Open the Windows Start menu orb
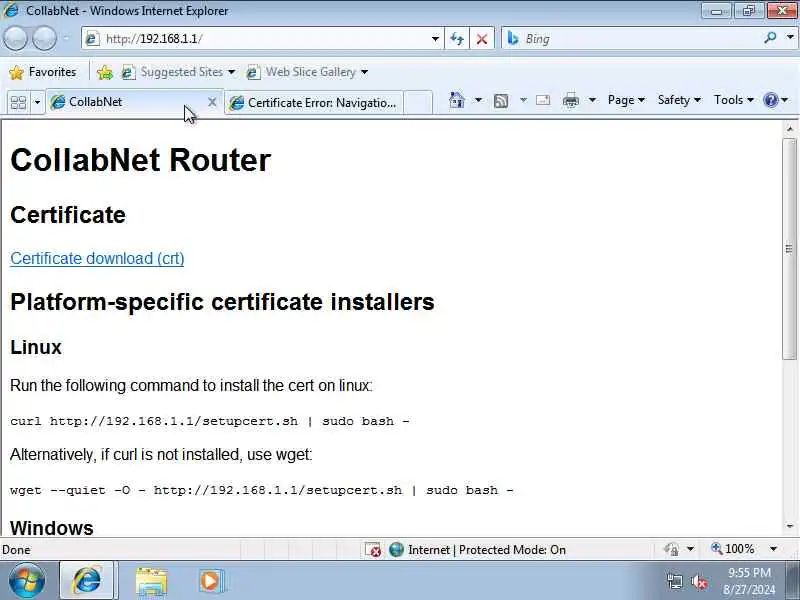The height and width of the screenshot is (600, 800). 27,581
